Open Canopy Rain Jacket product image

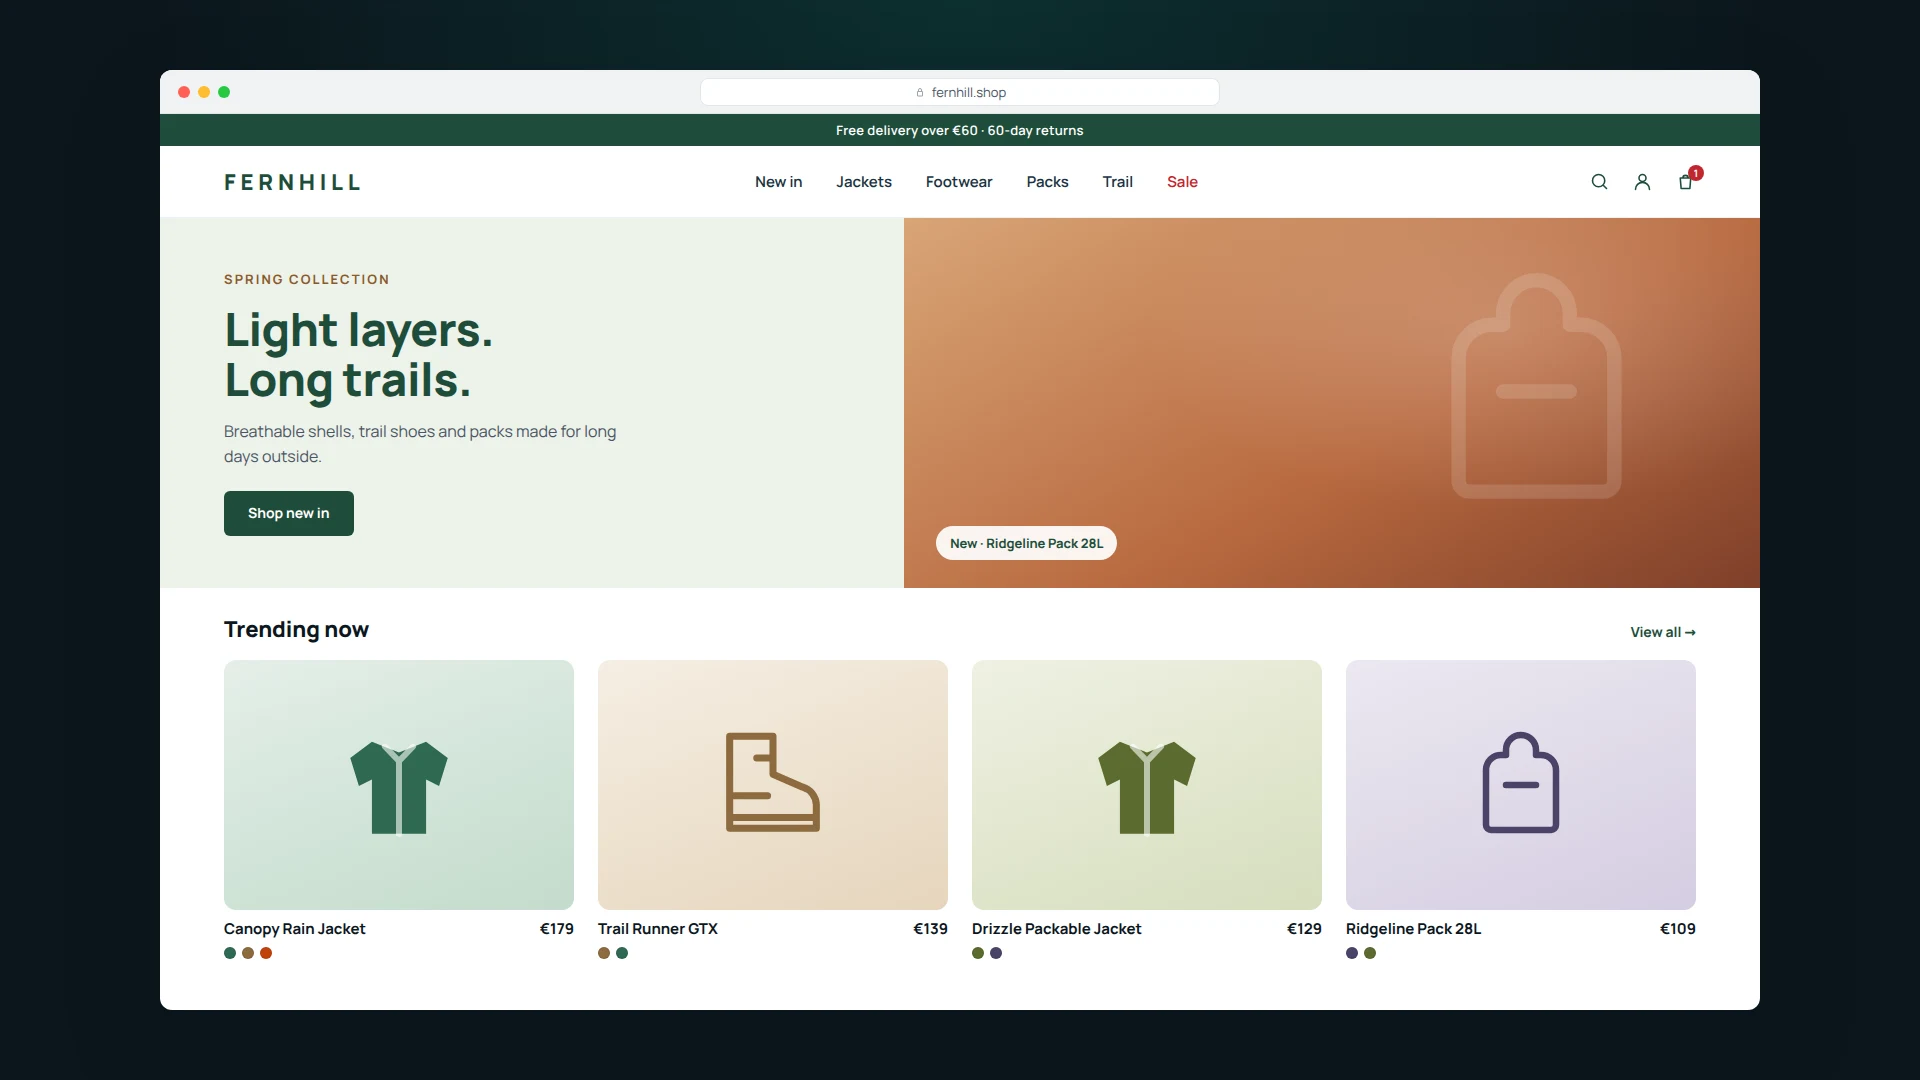point(399,785)
